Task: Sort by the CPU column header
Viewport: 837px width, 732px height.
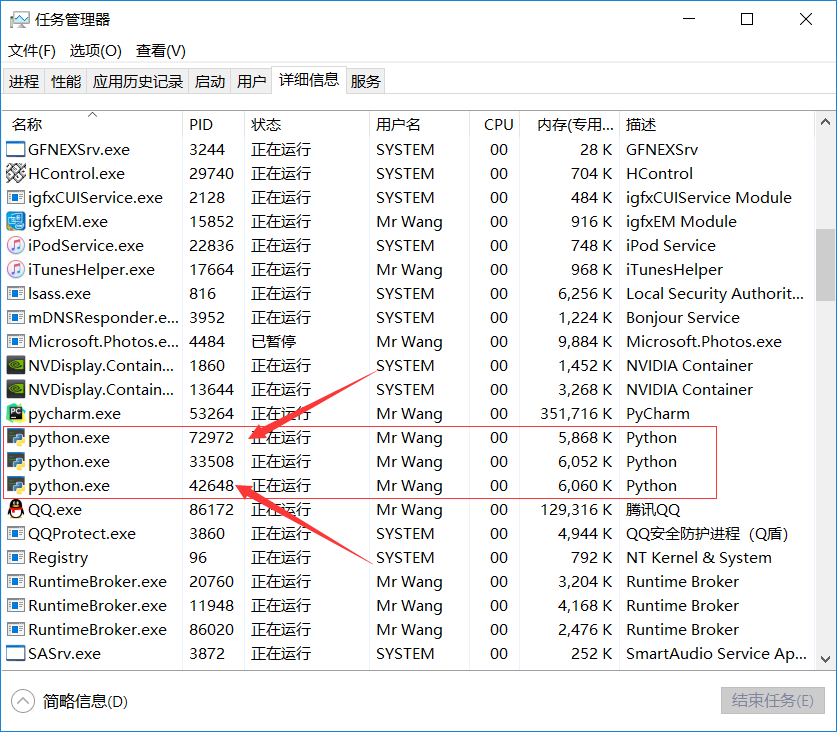Action: click(494, 124)
